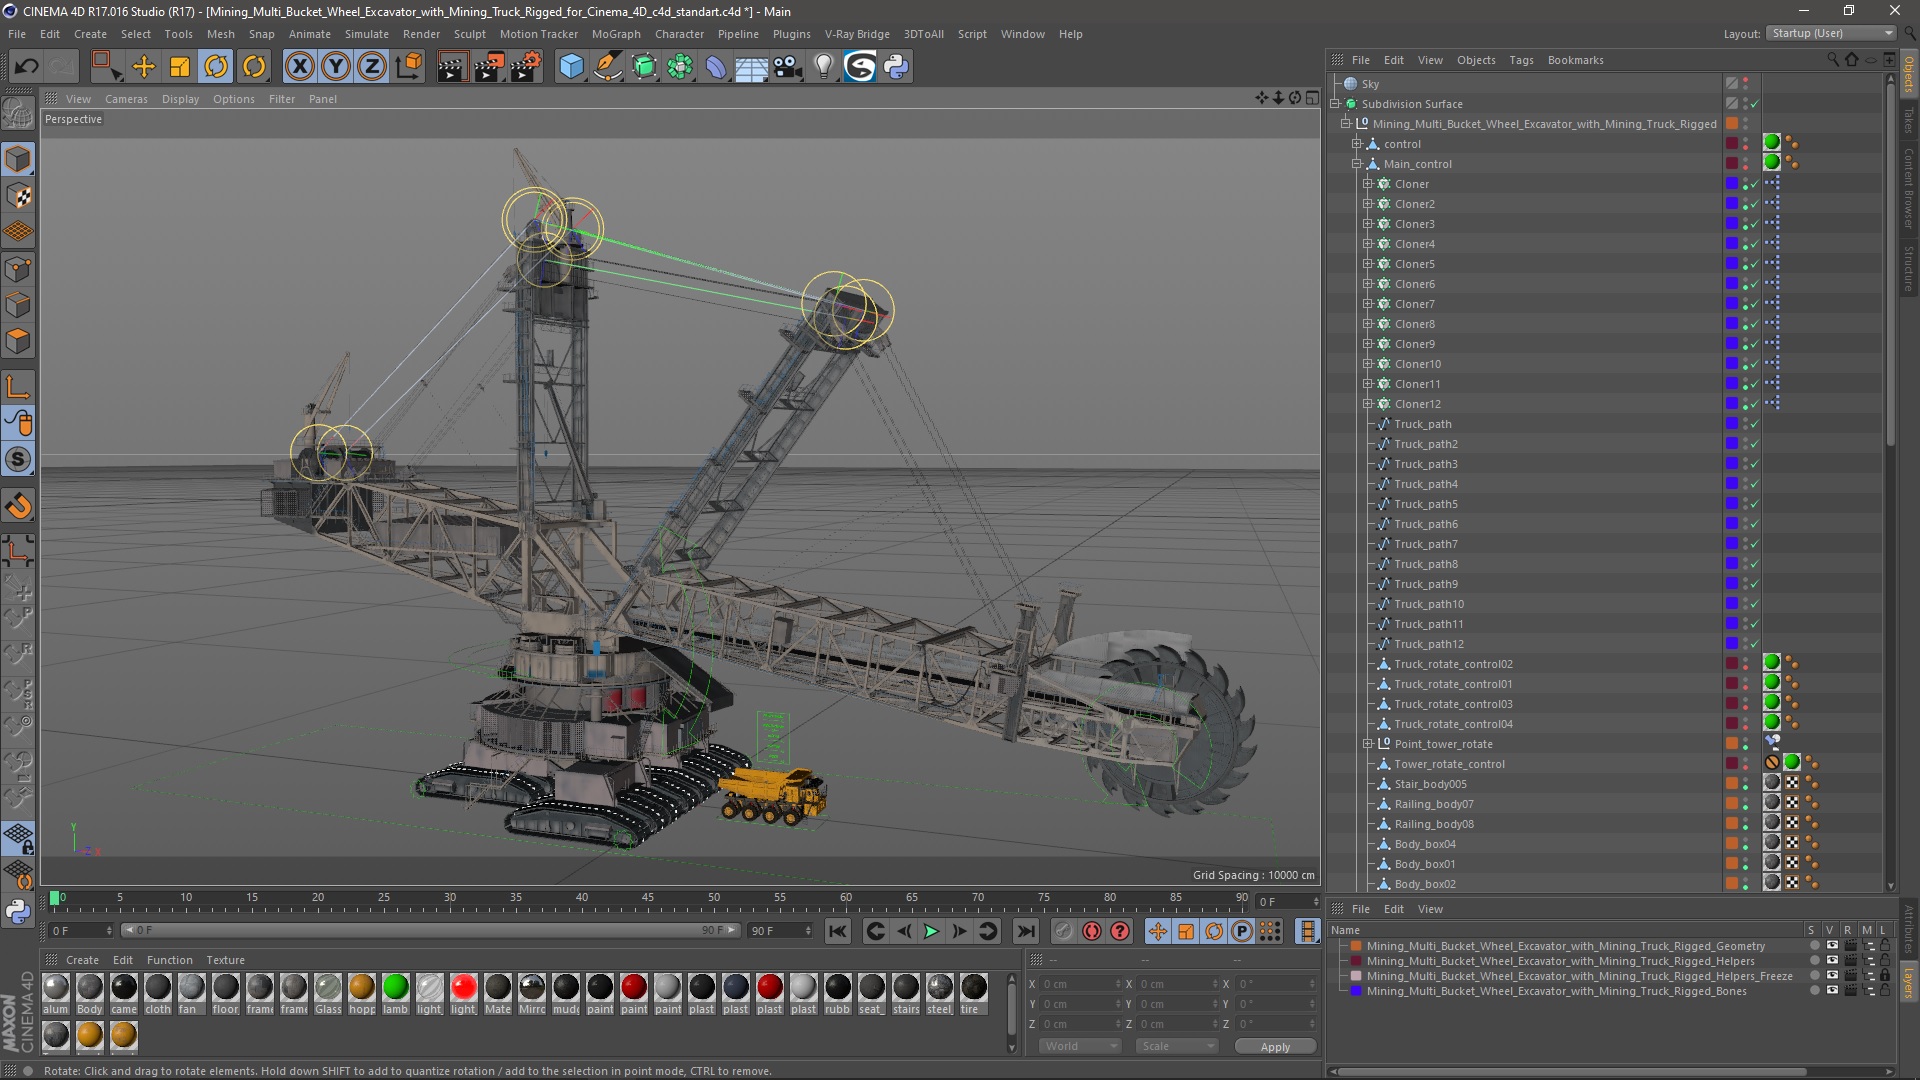
Task: Add a Light object
Action: (824, 67)
